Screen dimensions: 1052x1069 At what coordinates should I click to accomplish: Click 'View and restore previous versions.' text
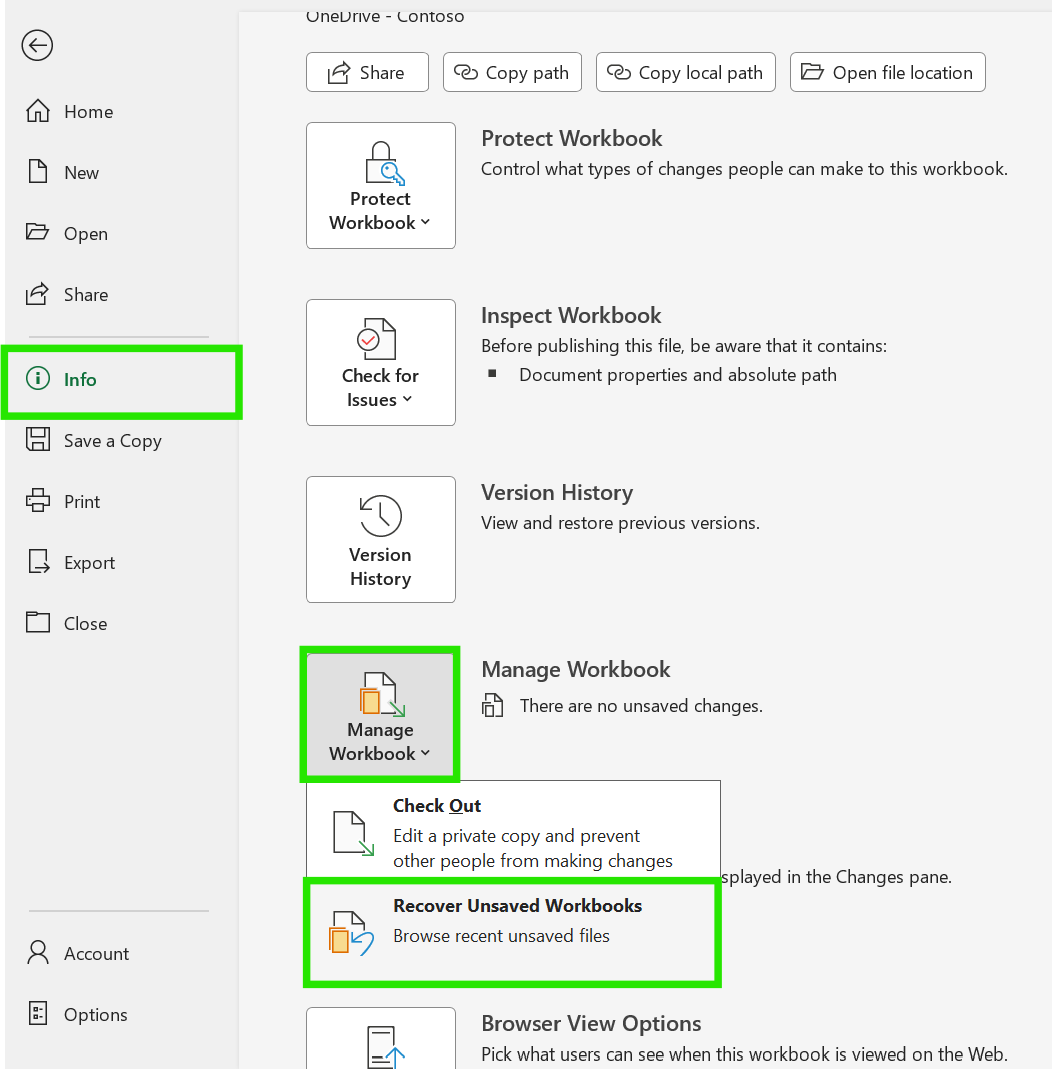[620, 523]
